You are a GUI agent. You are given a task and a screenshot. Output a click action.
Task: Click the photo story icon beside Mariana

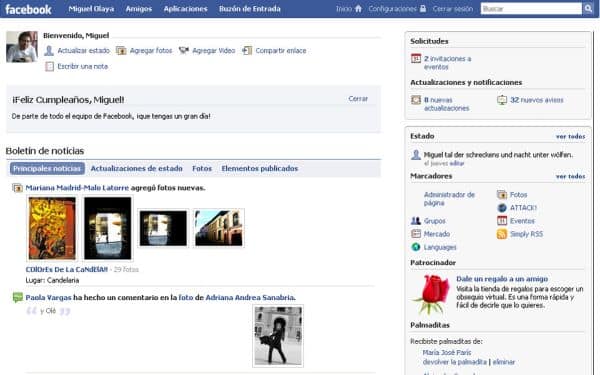point(18,188)
